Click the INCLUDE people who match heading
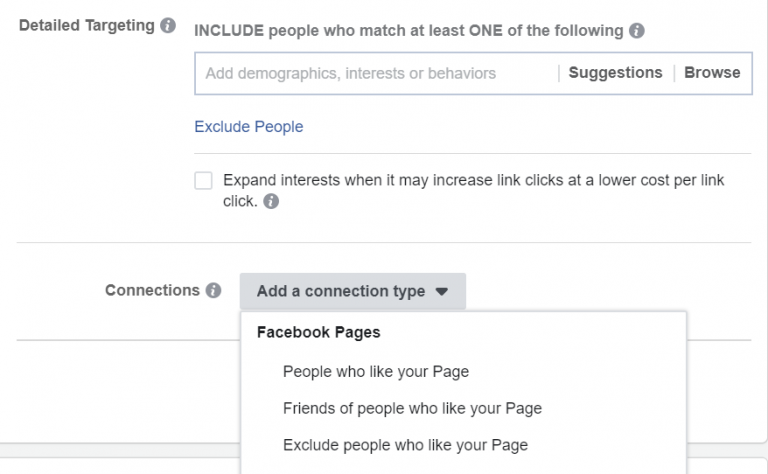Screen dimensions: 768x474 coord(409,31)
